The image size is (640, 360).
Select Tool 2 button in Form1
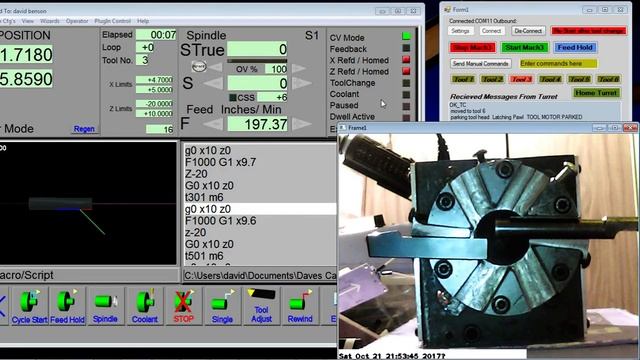click(492, 79)
